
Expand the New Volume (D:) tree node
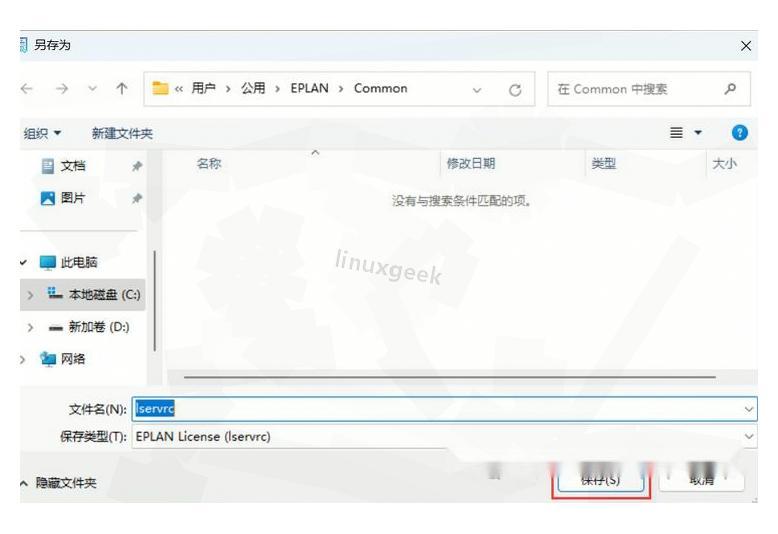pyautogui.click(x=30, y=327)
